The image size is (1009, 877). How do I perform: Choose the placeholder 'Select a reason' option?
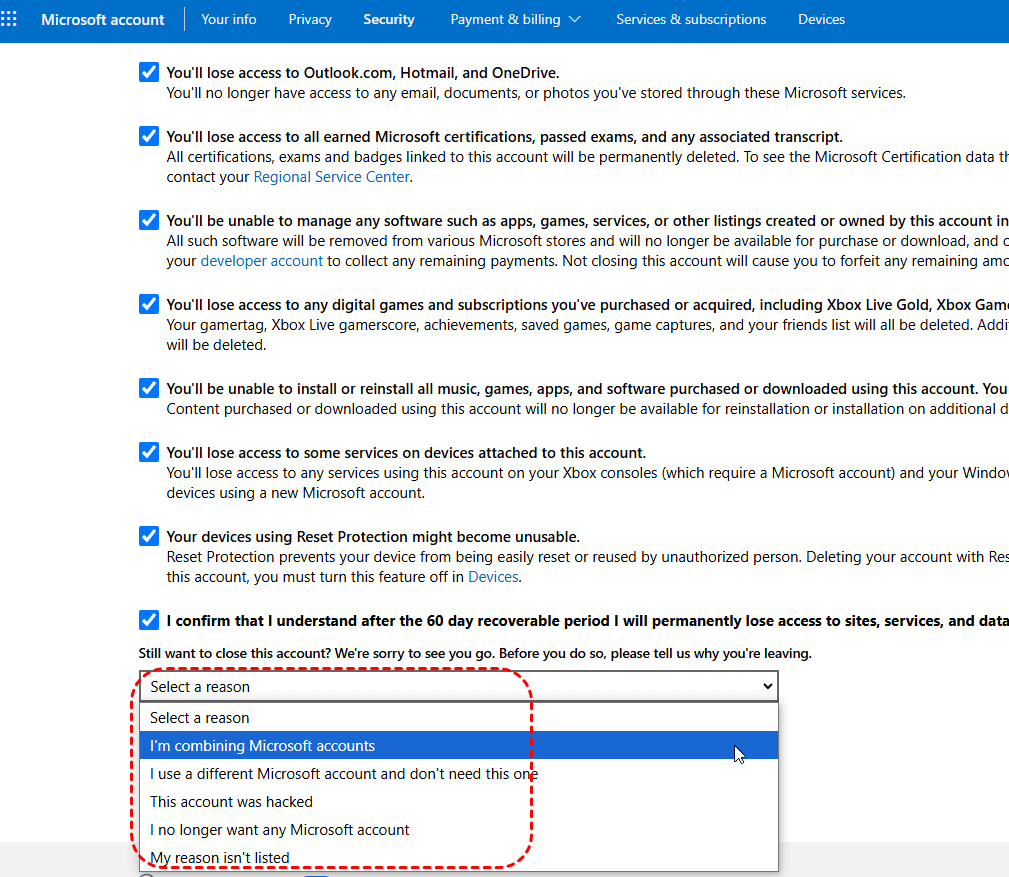[x=459, y=717]
